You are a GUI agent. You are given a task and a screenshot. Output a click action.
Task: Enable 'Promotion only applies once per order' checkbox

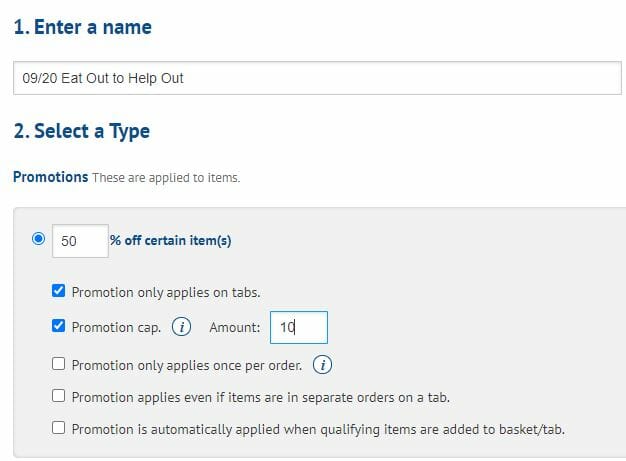pos(59,363)
